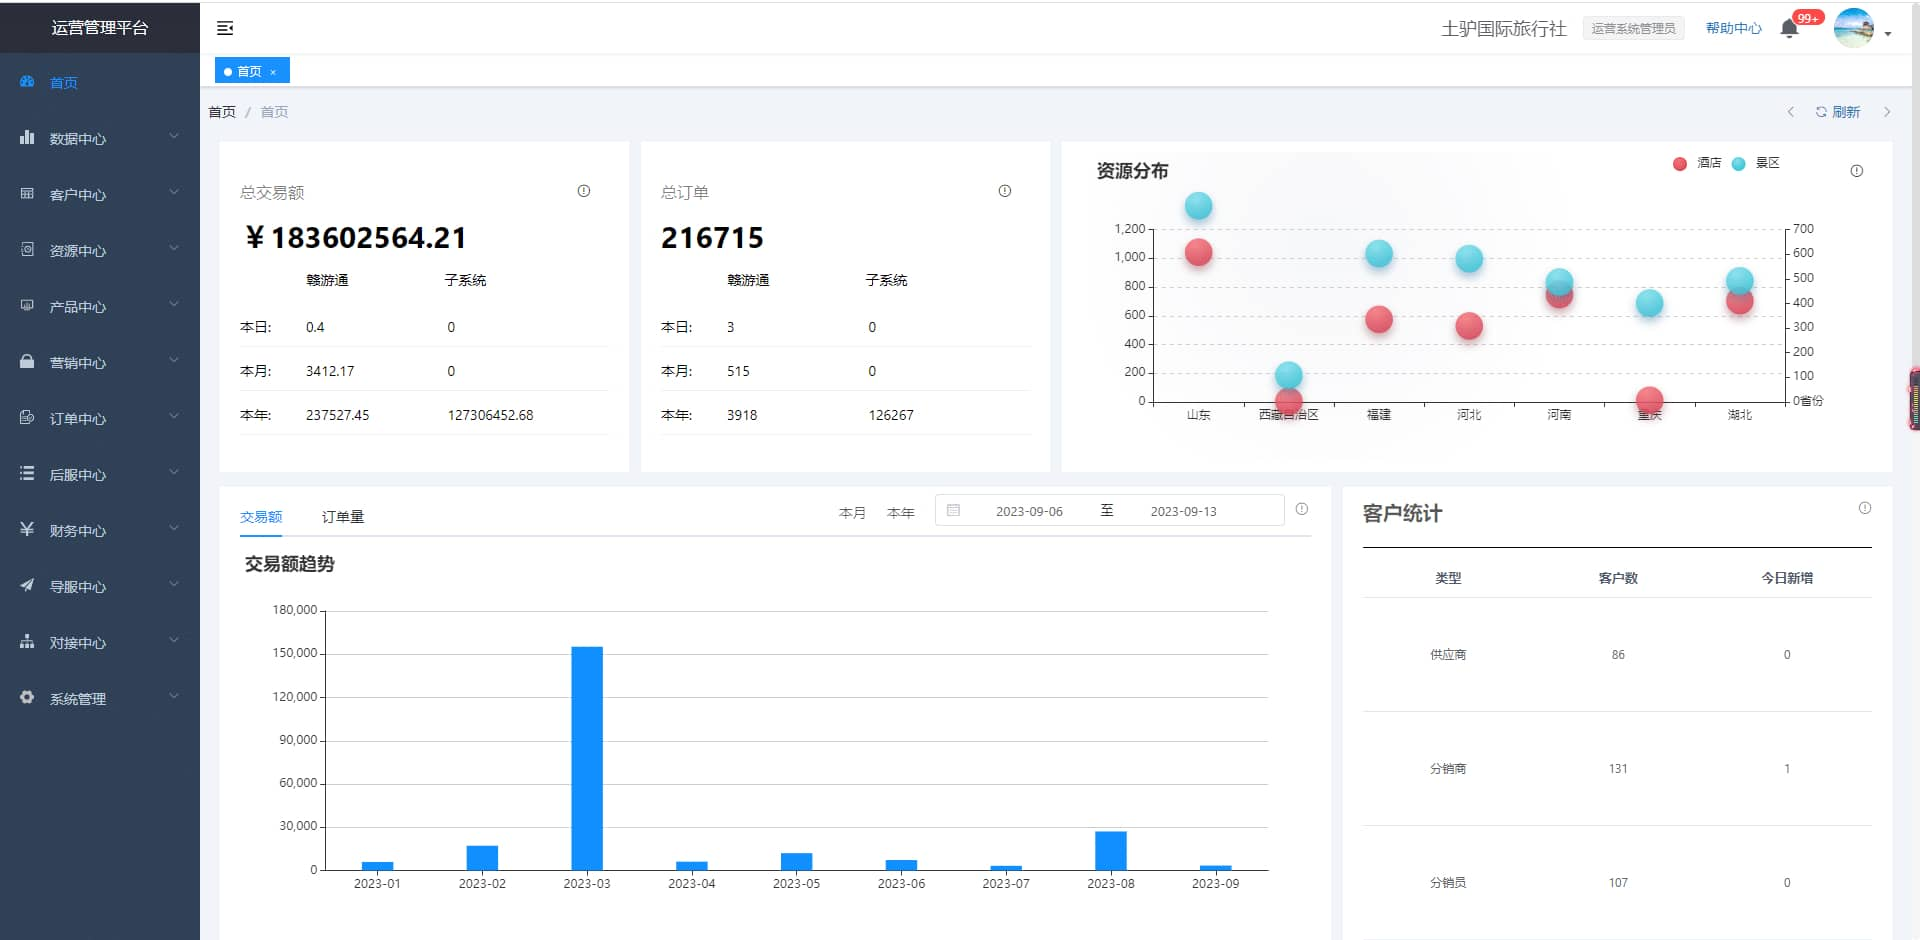Expand the 财务中心 menu chevron
Screen dimensions: 1920x940
tap(174, 528)
